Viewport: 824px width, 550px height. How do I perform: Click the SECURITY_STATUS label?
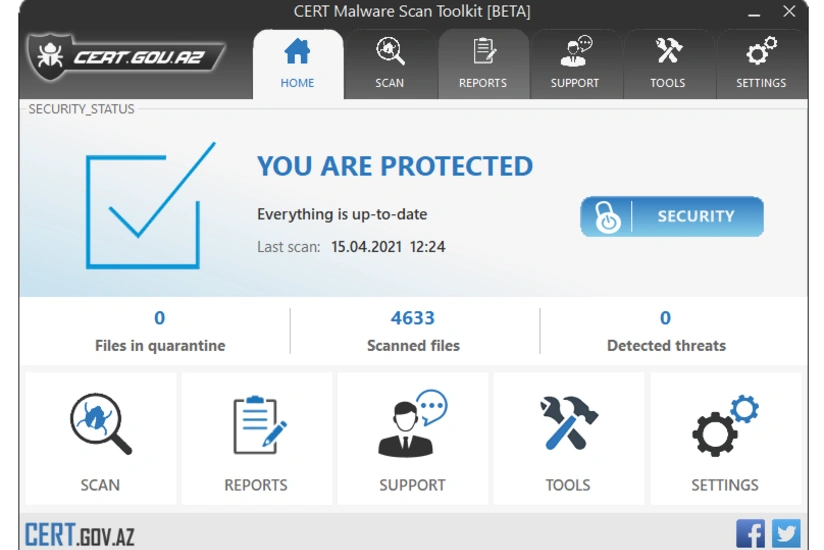(x=81, y=109)
